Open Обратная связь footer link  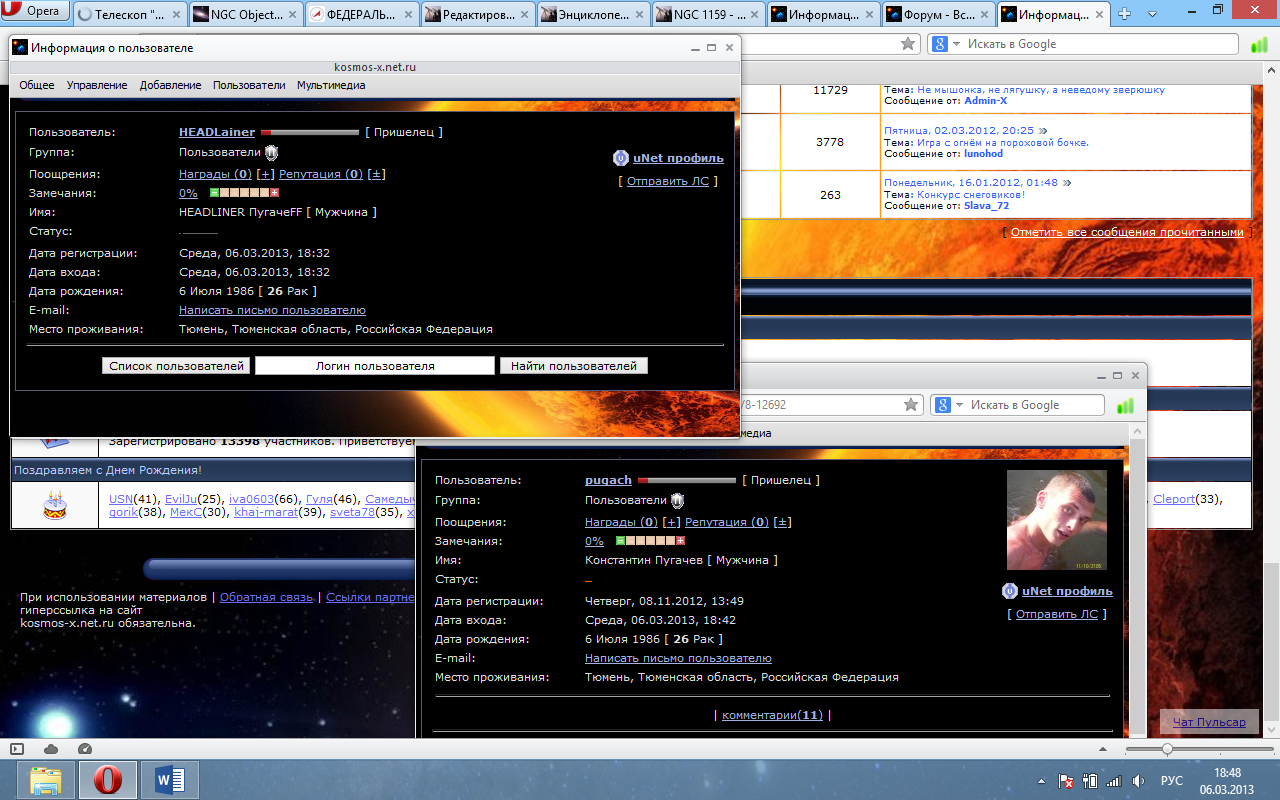tap(266, 597)
